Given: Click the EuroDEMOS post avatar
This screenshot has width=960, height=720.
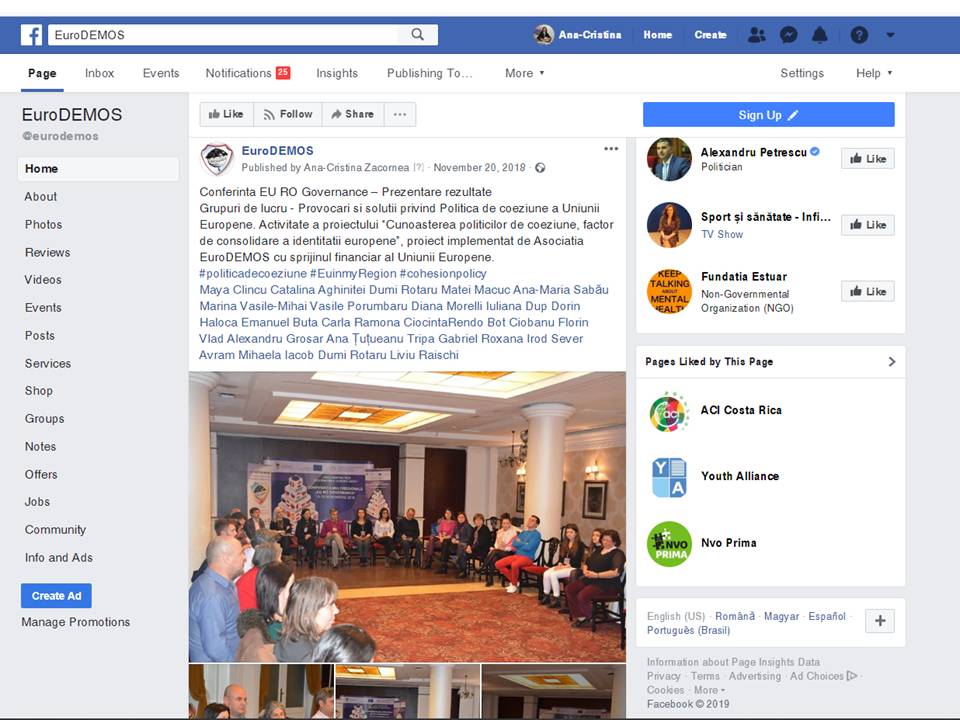Looking at the screenshot, I should pos(217,159).
